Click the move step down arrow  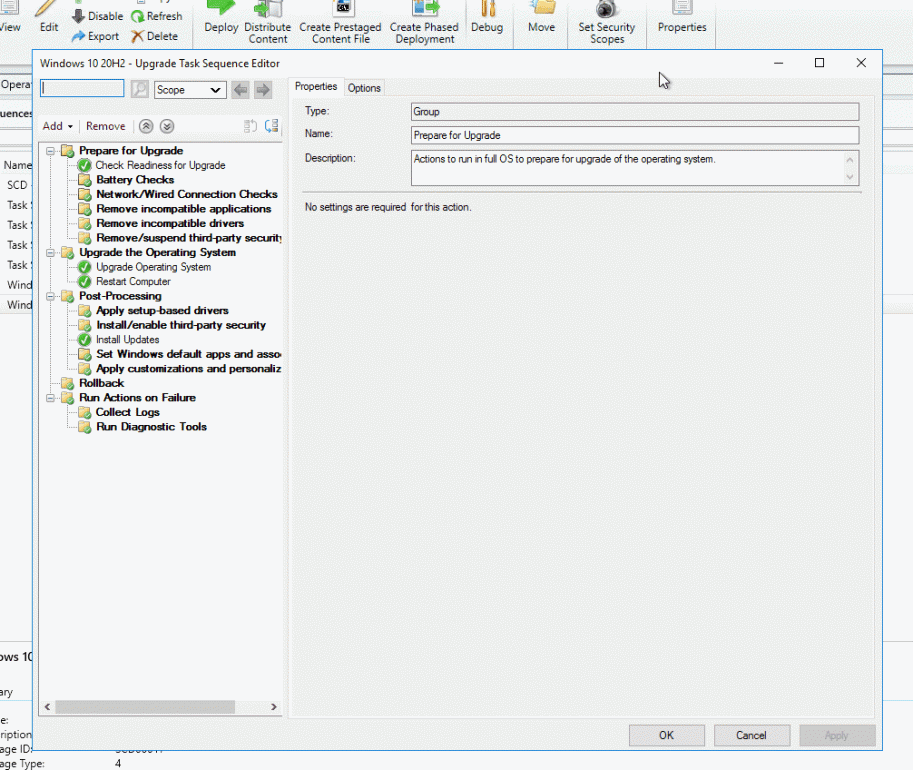tap(166, 126)
